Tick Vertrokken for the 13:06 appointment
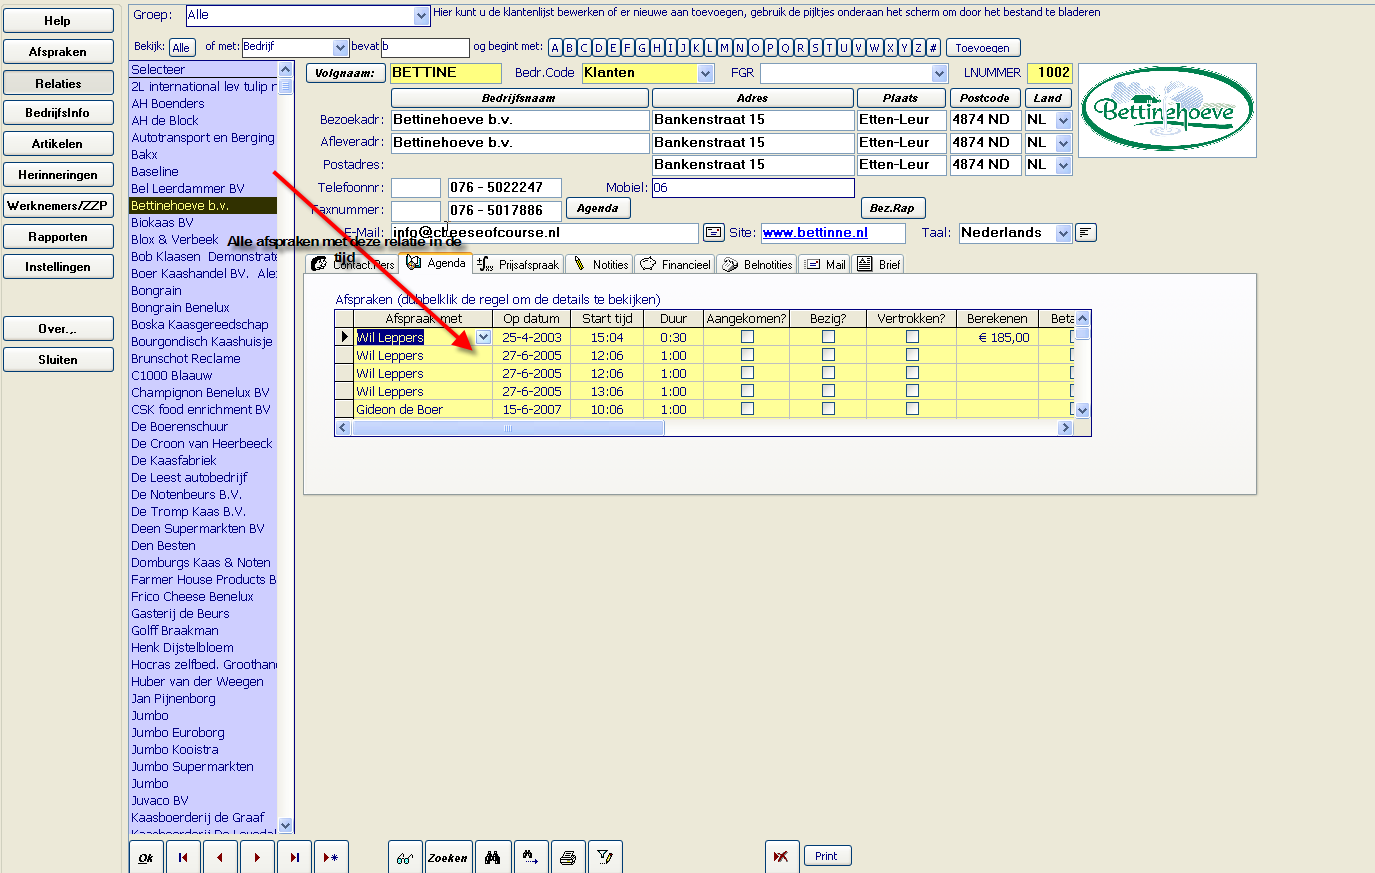The width and height of the screenshot is (1375, 873). 912,391
